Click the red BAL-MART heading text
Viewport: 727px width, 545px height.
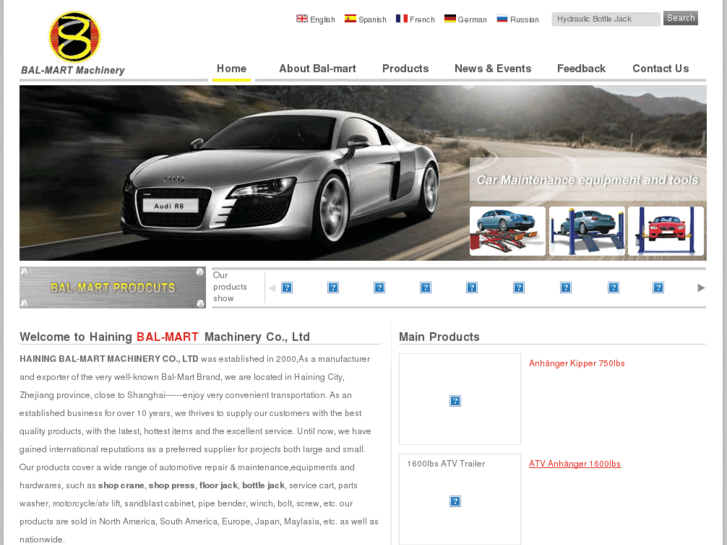pos(167,337)
